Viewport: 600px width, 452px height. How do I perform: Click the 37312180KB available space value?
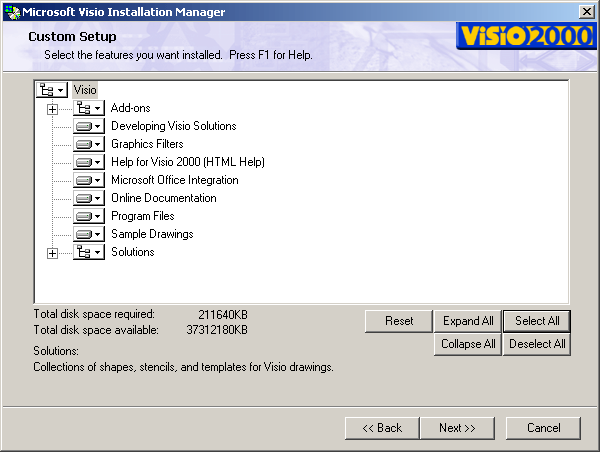click(217, 330)
